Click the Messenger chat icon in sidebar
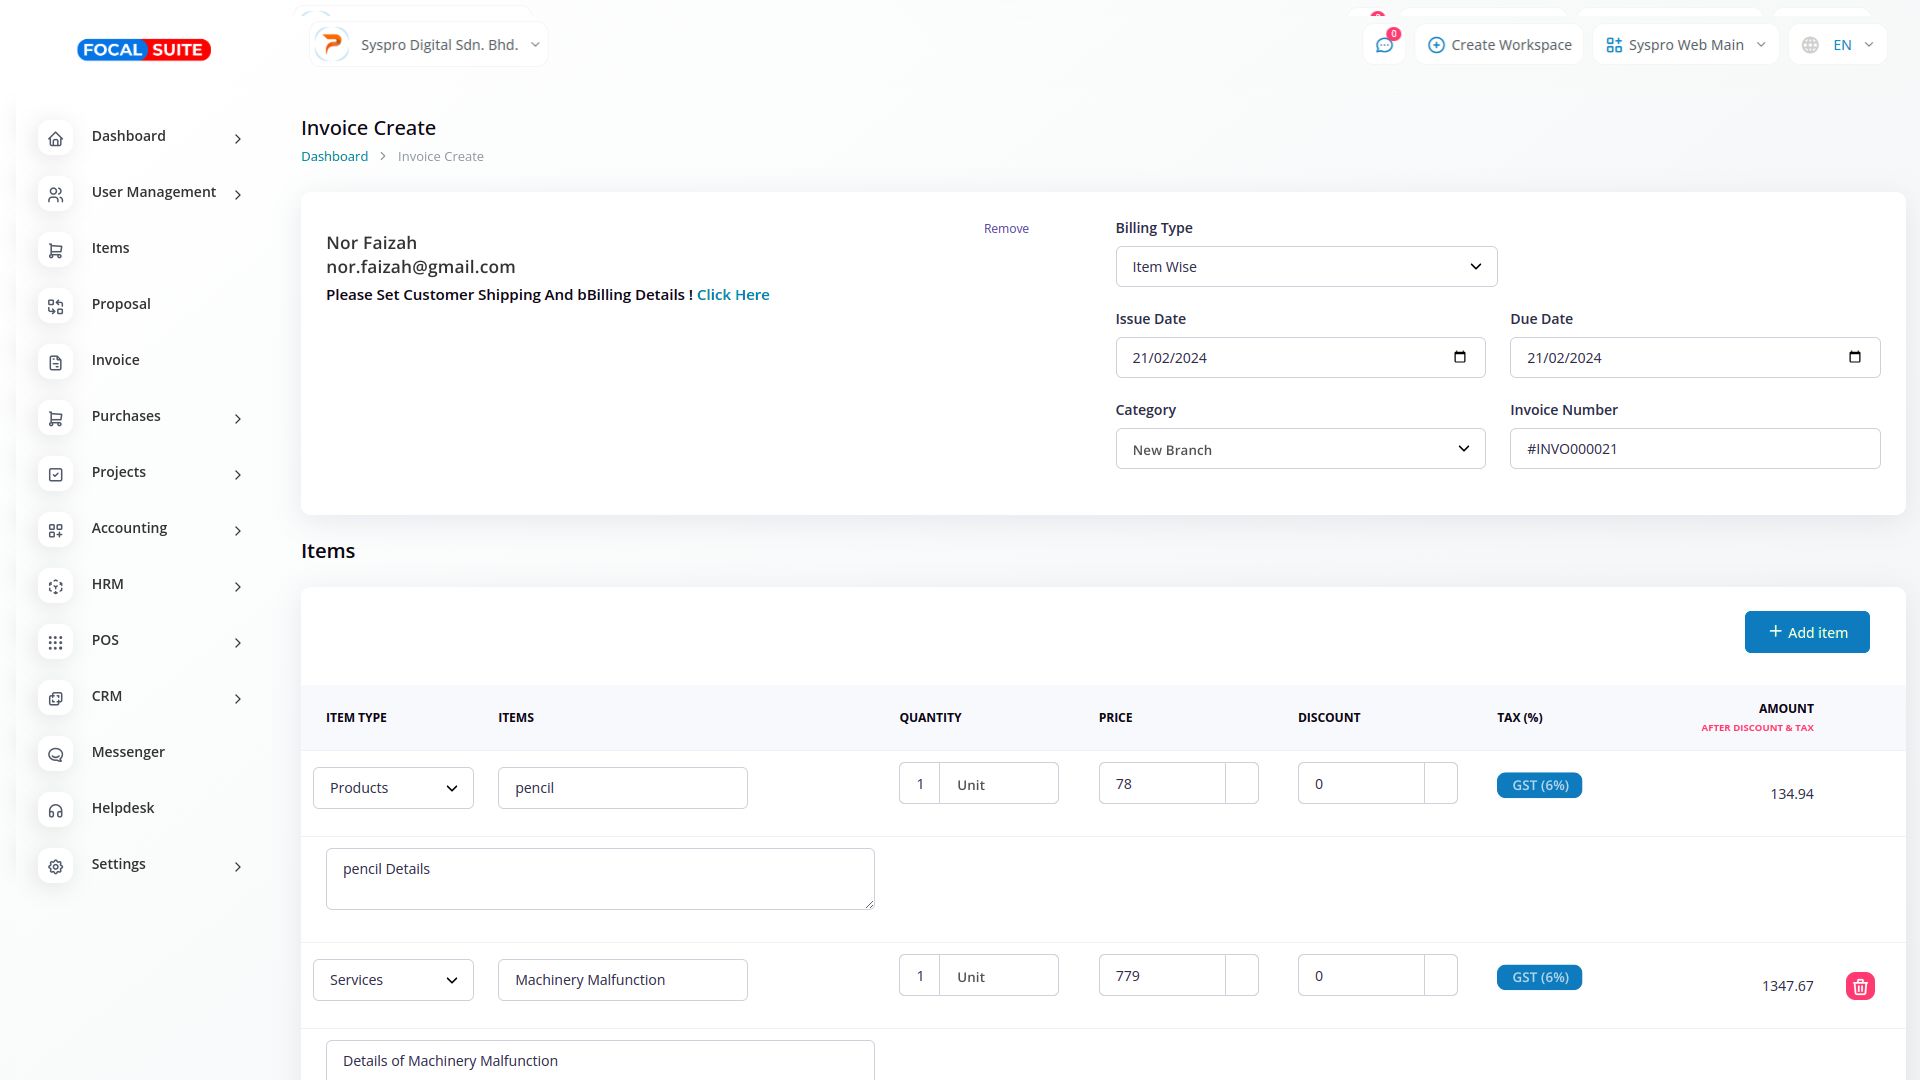Screen dimensions: 1920x1080 pyautogui.click(x=56, y=754)
